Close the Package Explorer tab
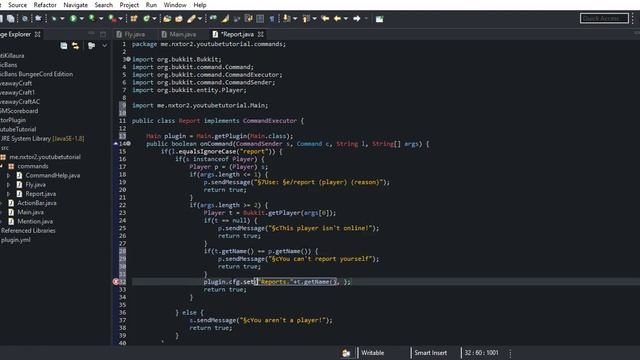 point(38,34)
